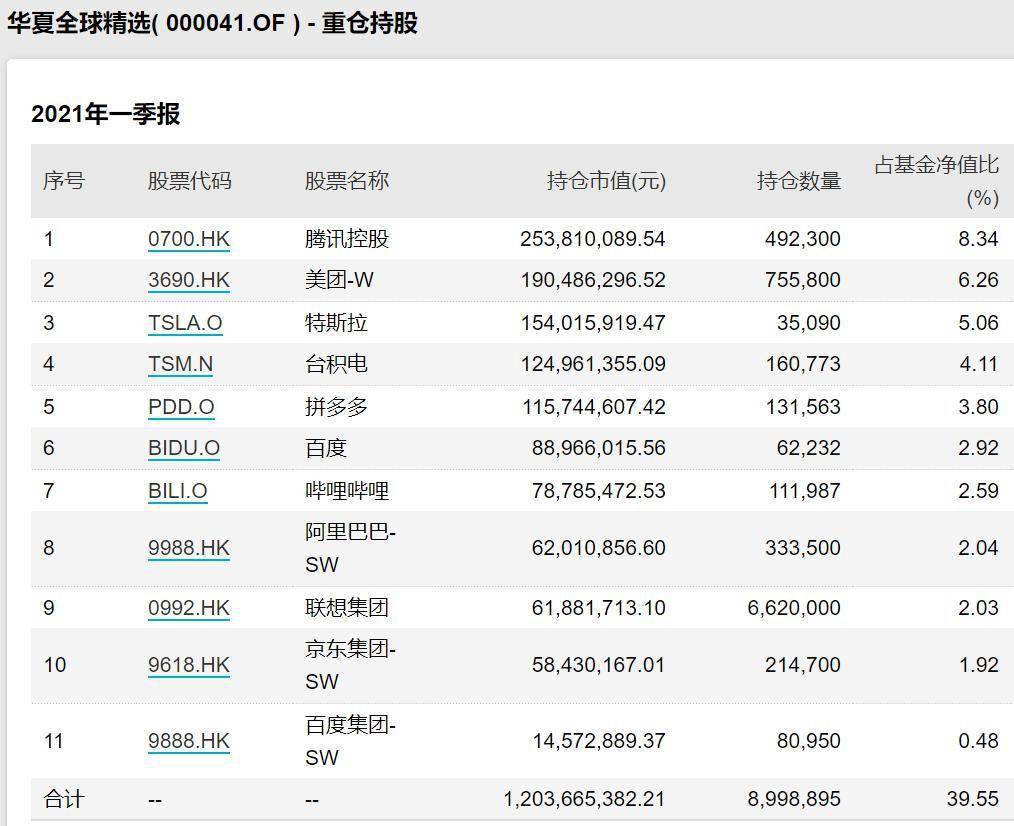1014x826 pixels.
Task: Select the TSM.N stock code link
Action: 180,364
